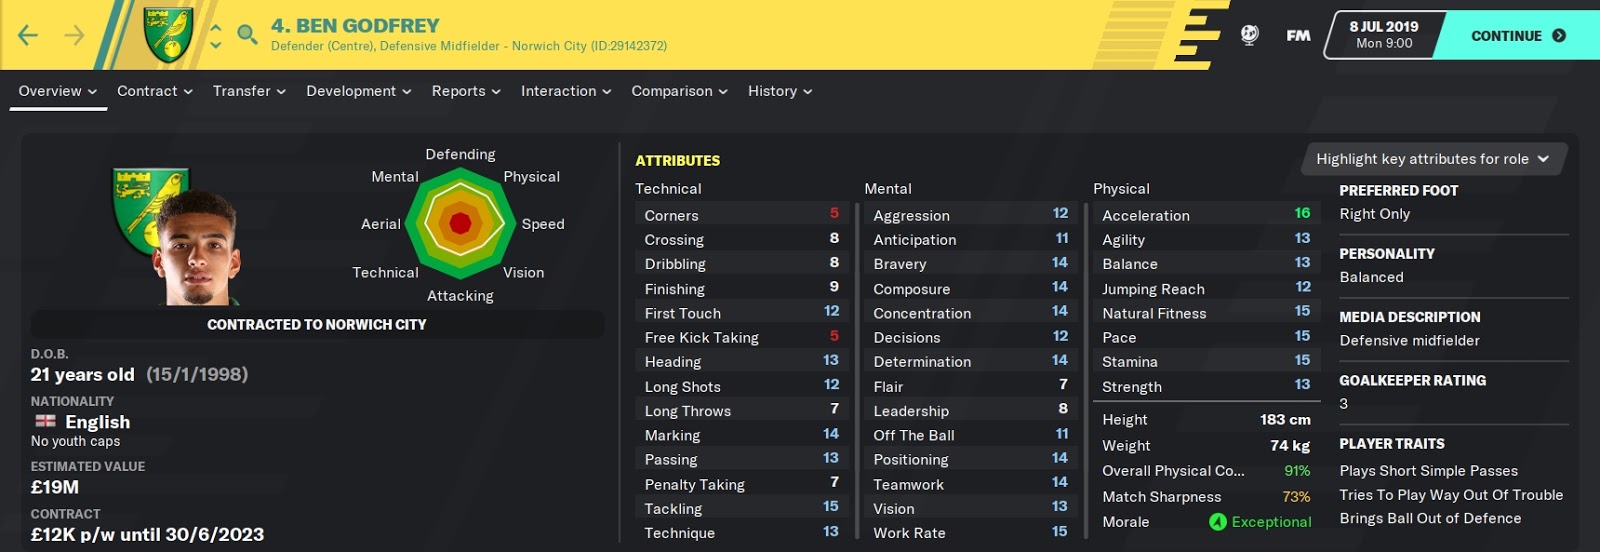Go back using the left arrow
Image resolution: width=1600 pixels, height=552 pixels.
point(28,36)
